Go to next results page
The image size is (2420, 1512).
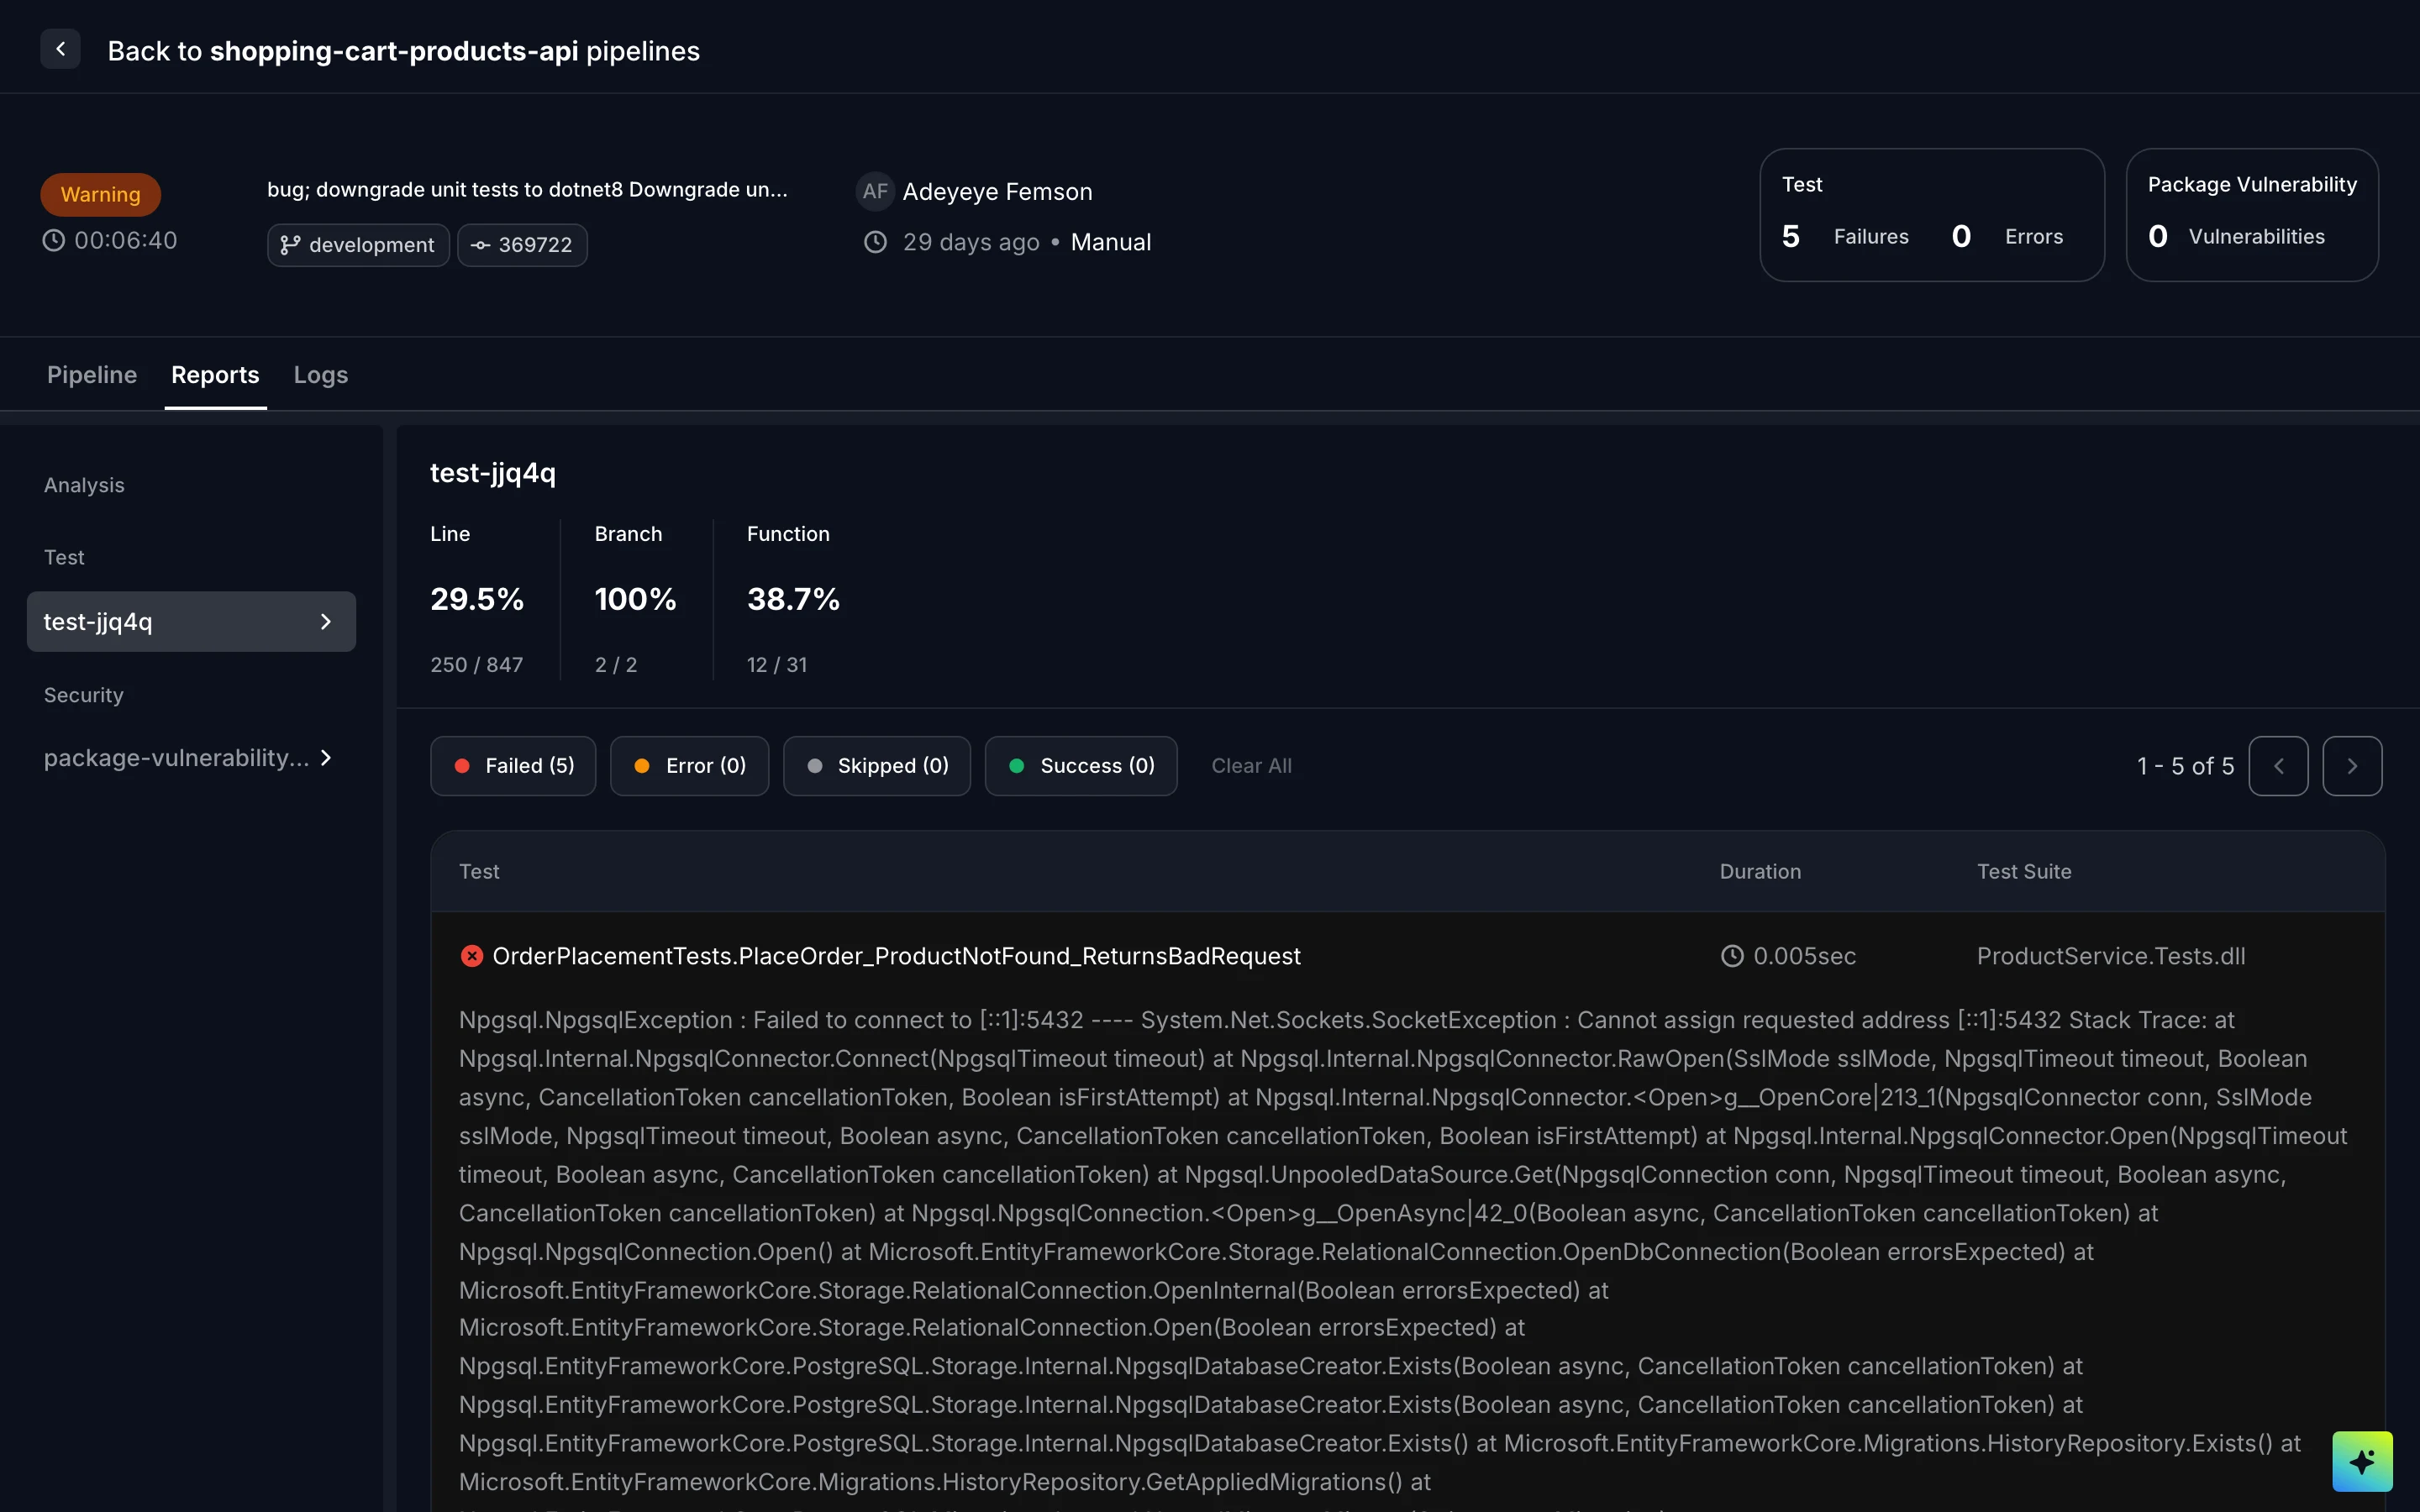pyautogui.click(x=2352, y=766)
